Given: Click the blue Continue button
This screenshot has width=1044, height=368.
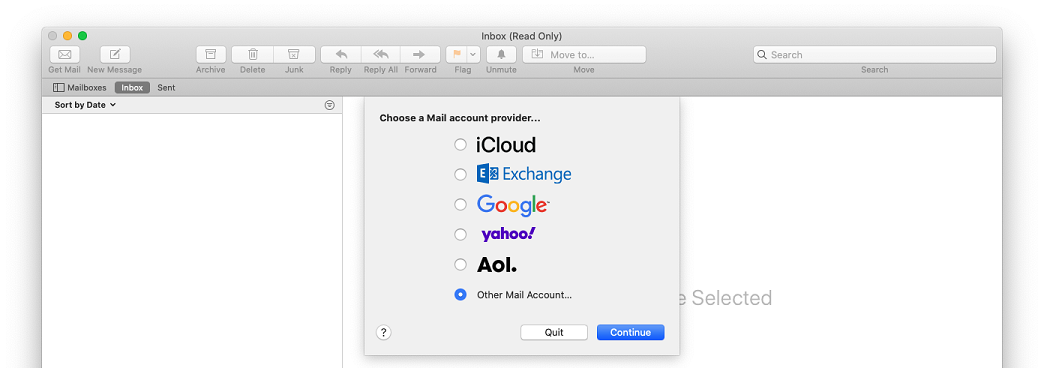Looking at the screenshot, I should coord(631,333).
